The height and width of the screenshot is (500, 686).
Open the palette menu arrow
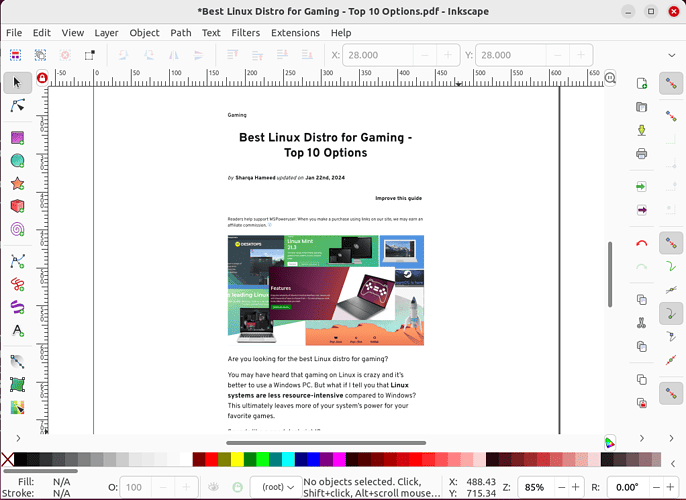coord(673,464)
